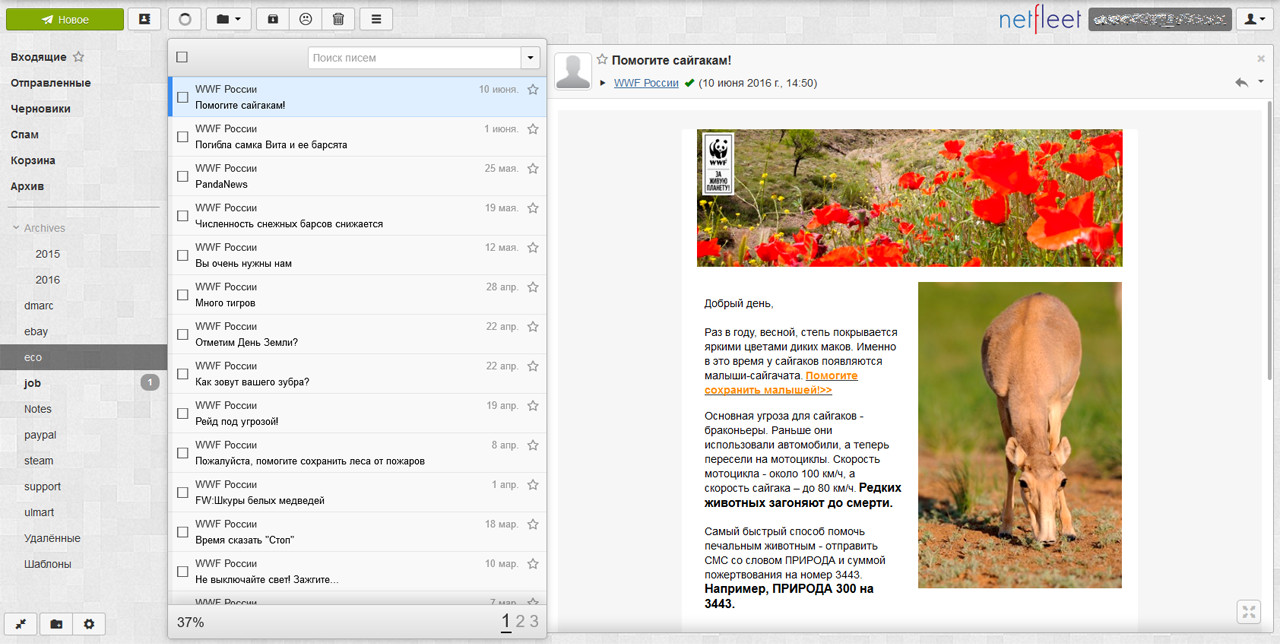This screenshot has width=1280, height=644.
Task: Open the dmarc folder
Action: (38, 306)
